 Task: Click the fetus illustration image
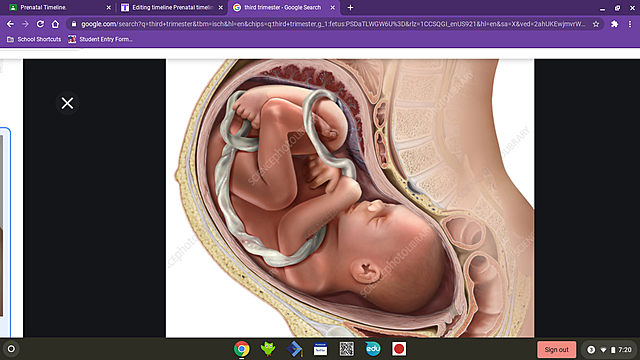coord(350,198)
